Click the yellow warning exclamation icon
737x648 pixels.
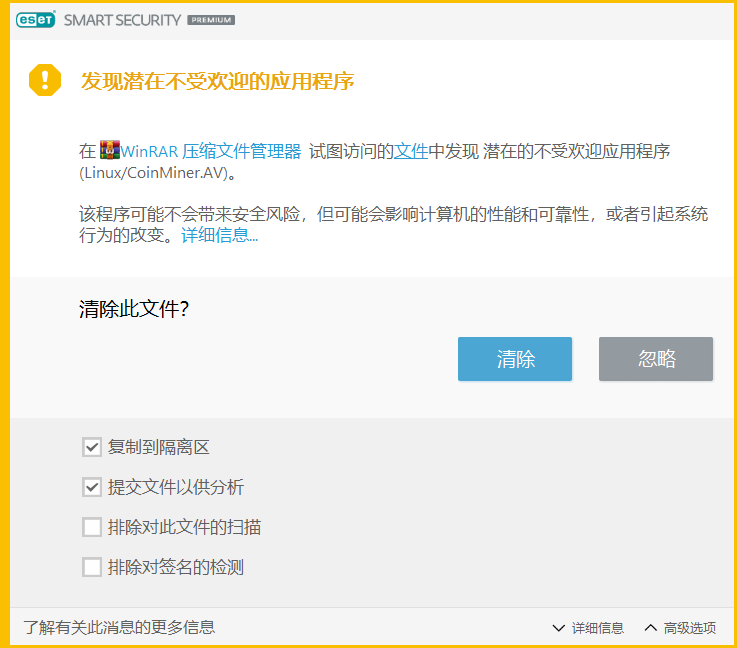coord(45,80)
